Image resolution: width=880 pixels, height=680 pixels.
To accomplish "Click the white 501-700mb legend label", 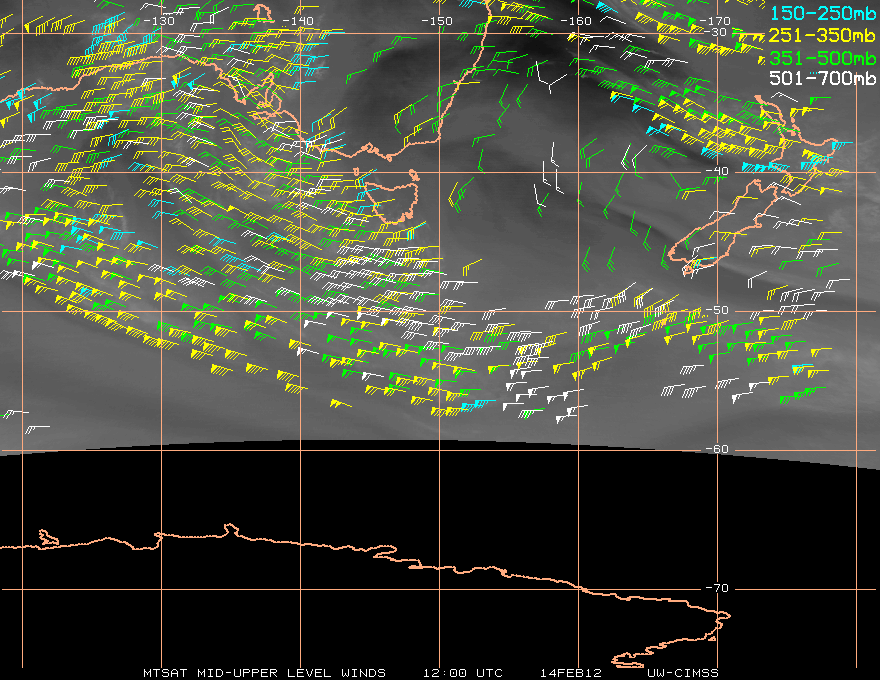I will [x=822, y=78].
